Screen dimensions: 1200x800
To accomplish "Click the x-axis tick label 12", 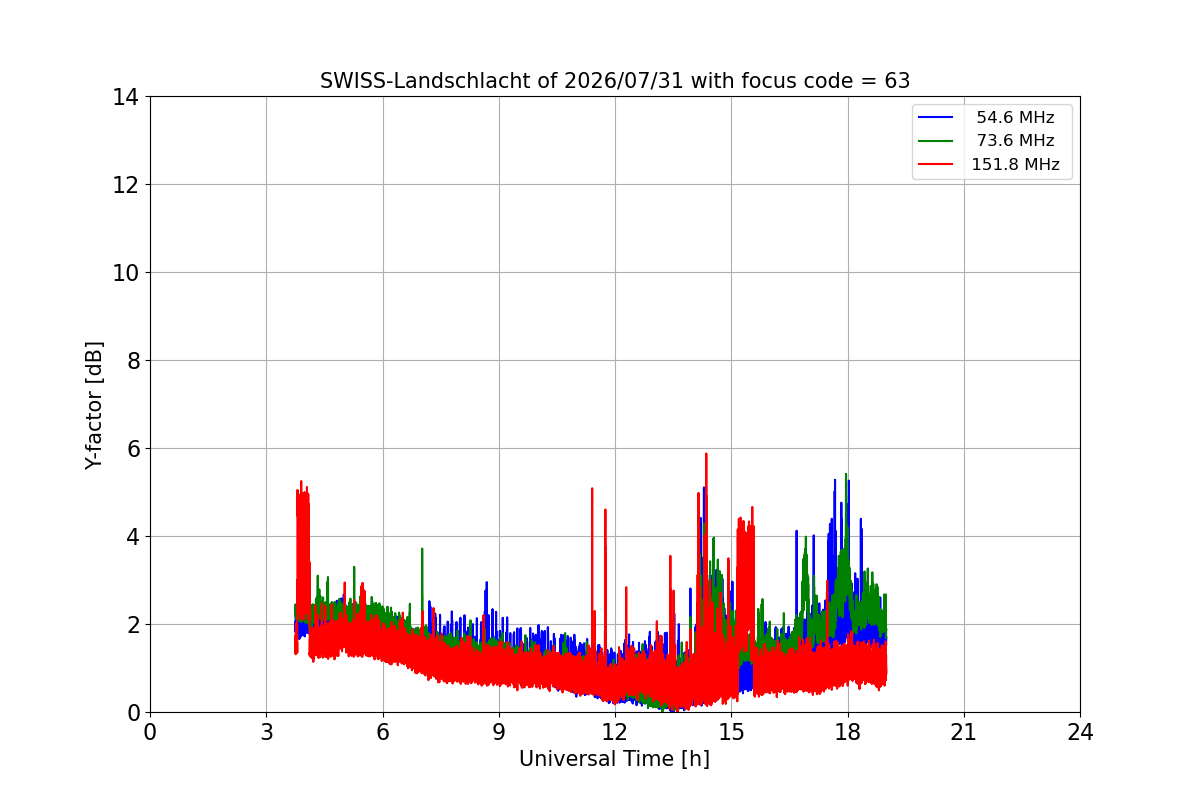I will 615,732.
